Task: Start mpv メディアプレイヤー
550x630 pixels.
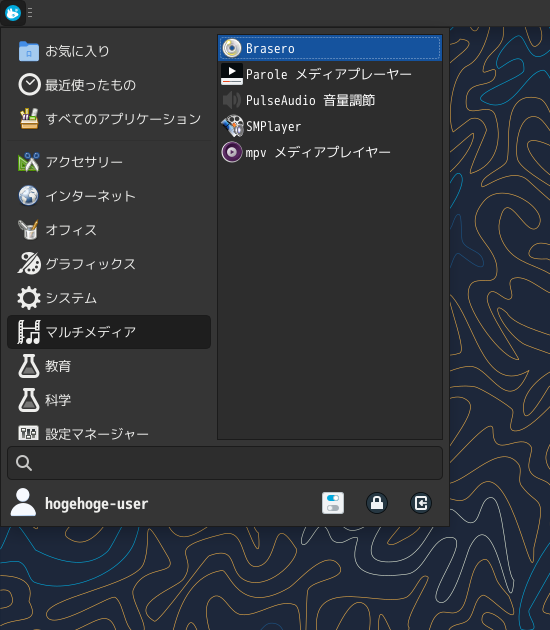Action: click(x=330, y=152)
